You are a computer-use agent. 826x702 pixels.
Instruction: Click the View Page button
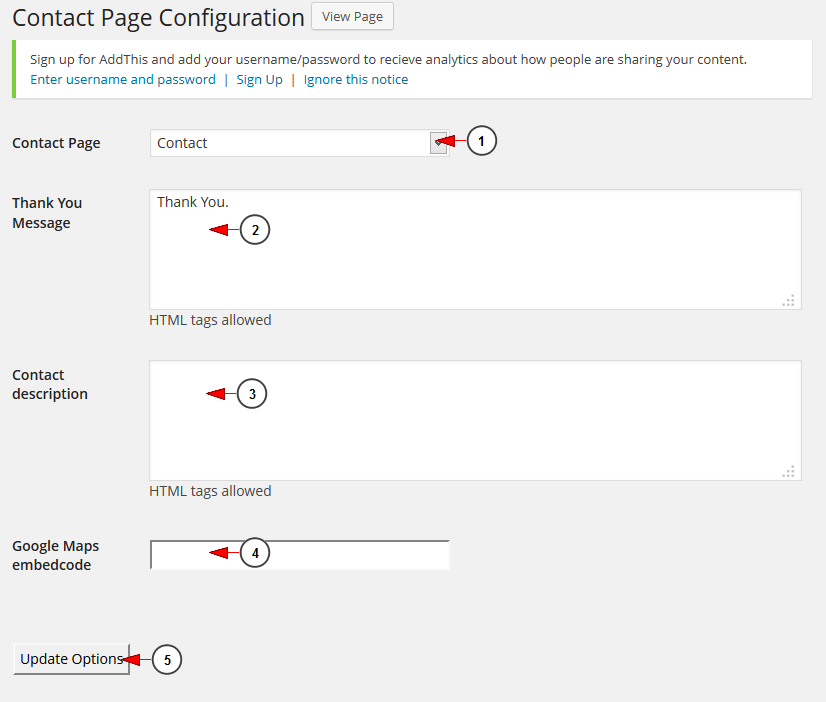click(352, 16)
